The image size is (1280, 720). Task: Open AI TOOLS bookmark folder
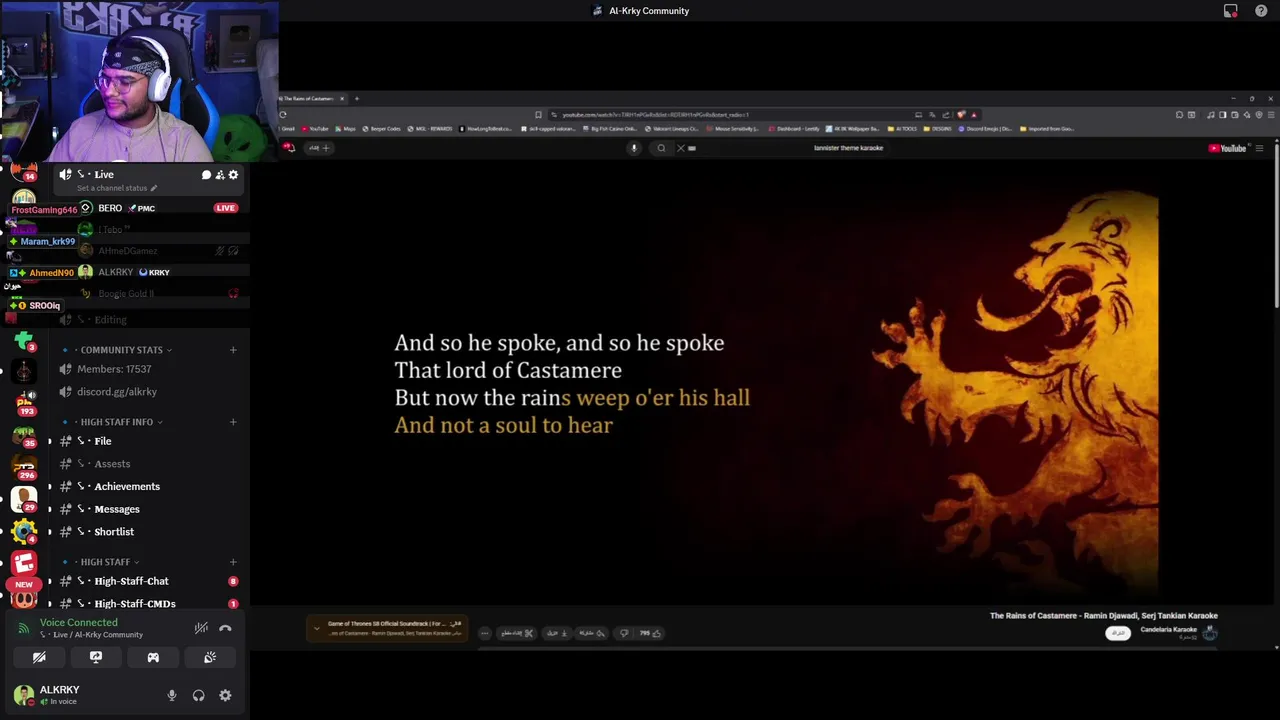(x=902, y=129)
